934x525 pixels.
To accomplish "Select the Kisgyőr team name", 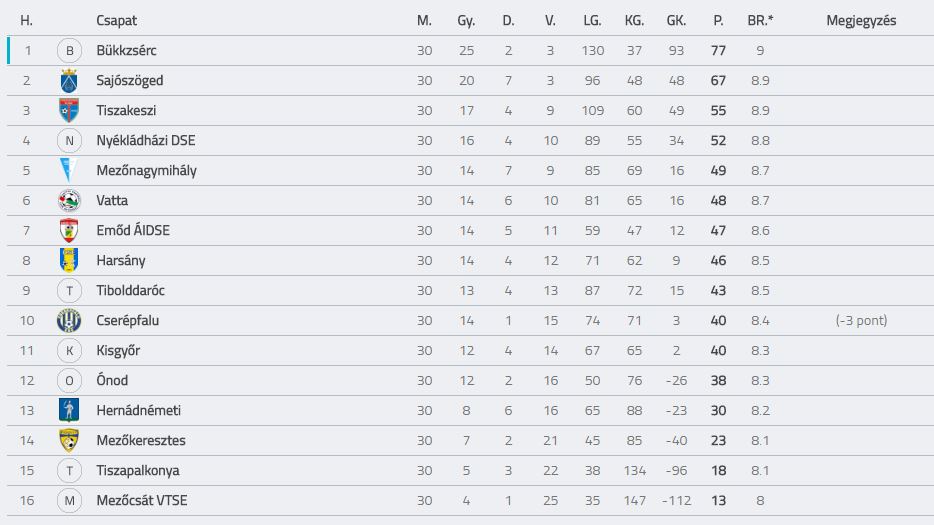I will (118, 350).
